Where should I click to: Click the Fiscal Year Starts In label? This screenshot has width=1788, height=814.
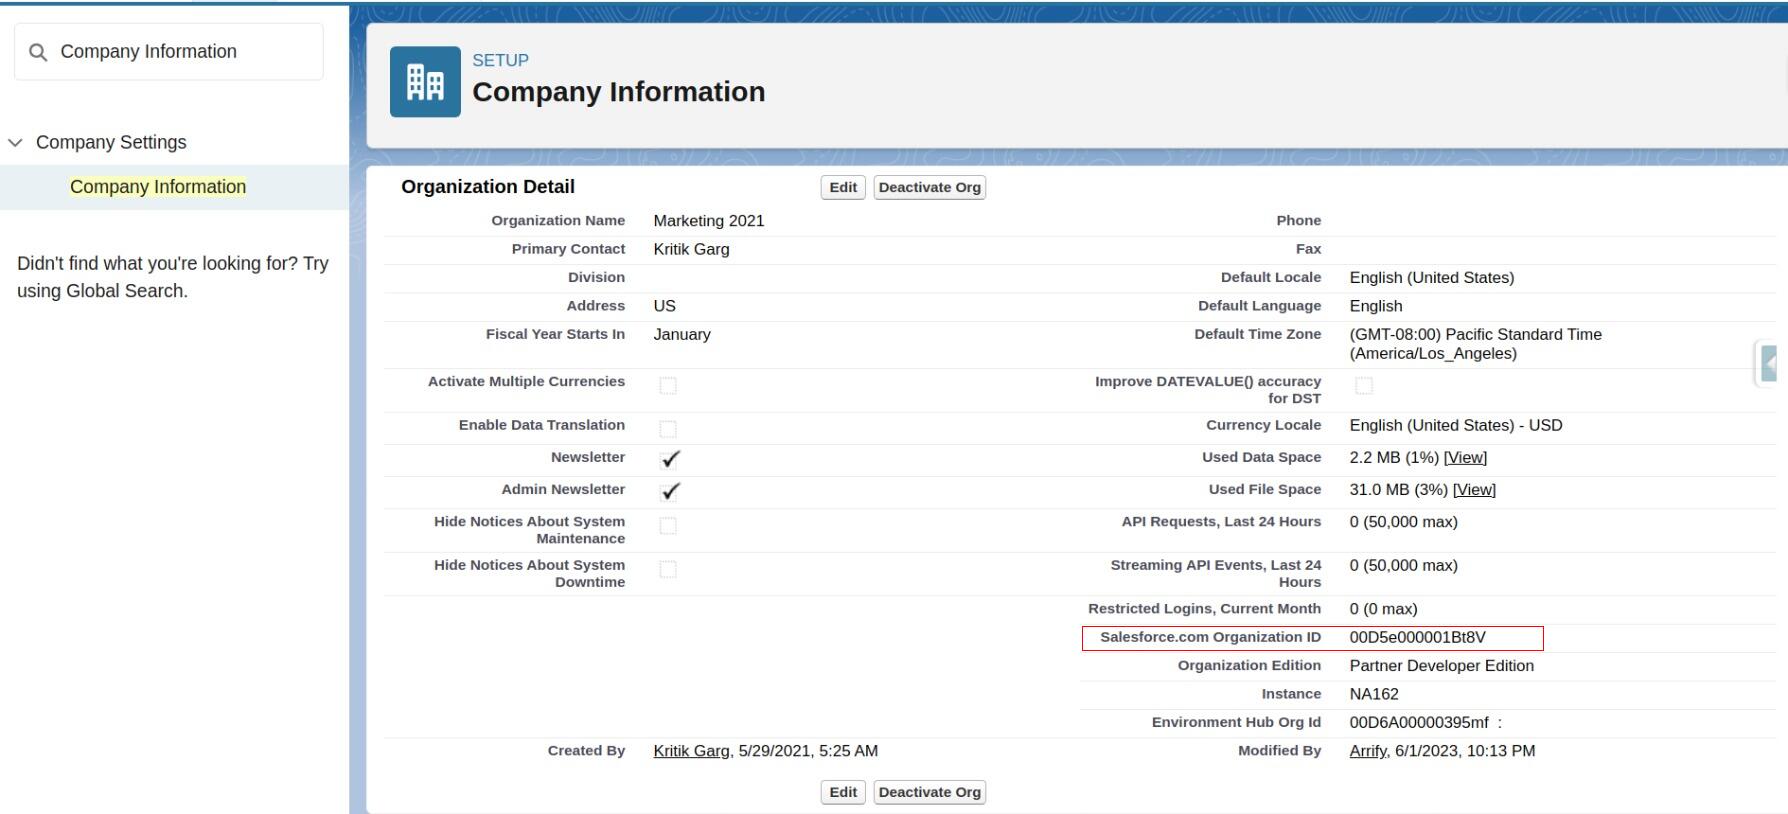(555, 334)
